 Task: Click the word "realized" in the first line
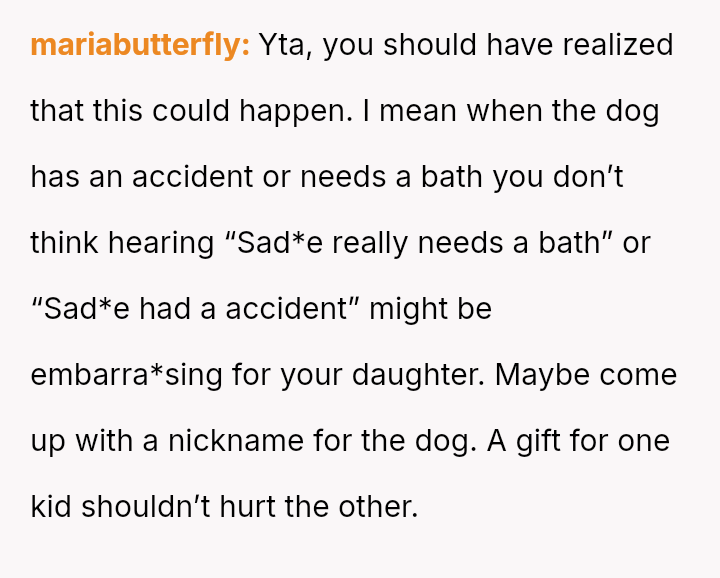click(x=618, y=45)
